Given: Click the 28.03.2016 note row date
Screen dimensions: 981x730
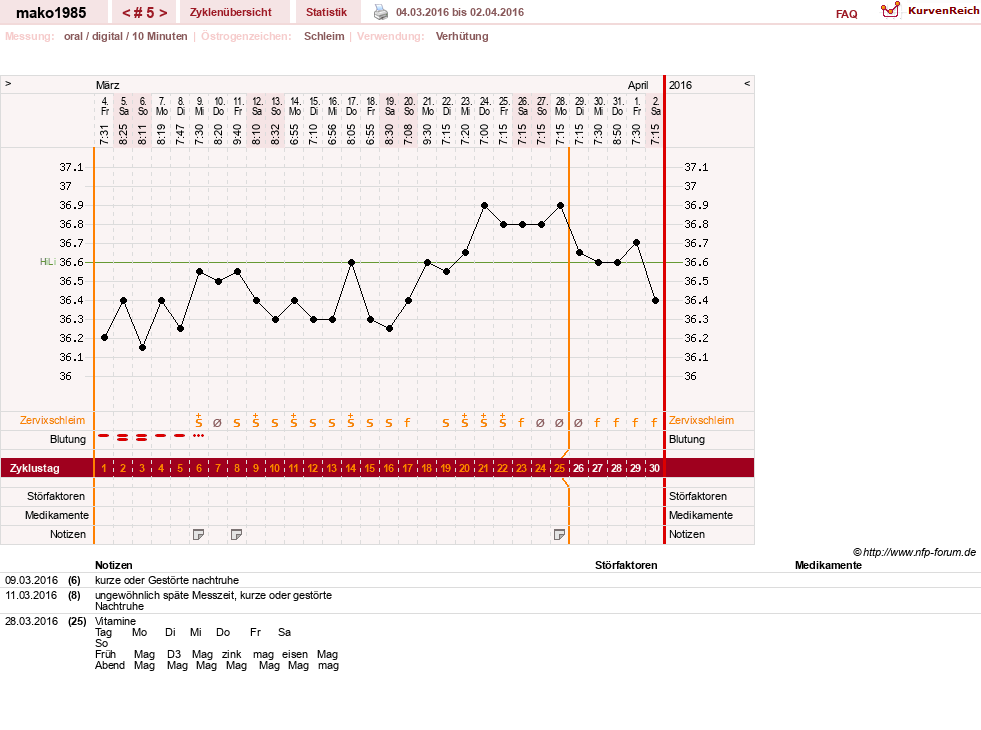Looking at the screenshot, I should click(x=31, y=621).
